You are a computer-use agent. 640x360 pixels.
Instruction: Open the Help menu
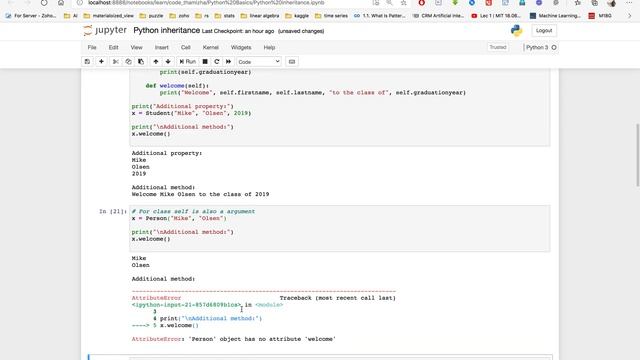(269, 47)
